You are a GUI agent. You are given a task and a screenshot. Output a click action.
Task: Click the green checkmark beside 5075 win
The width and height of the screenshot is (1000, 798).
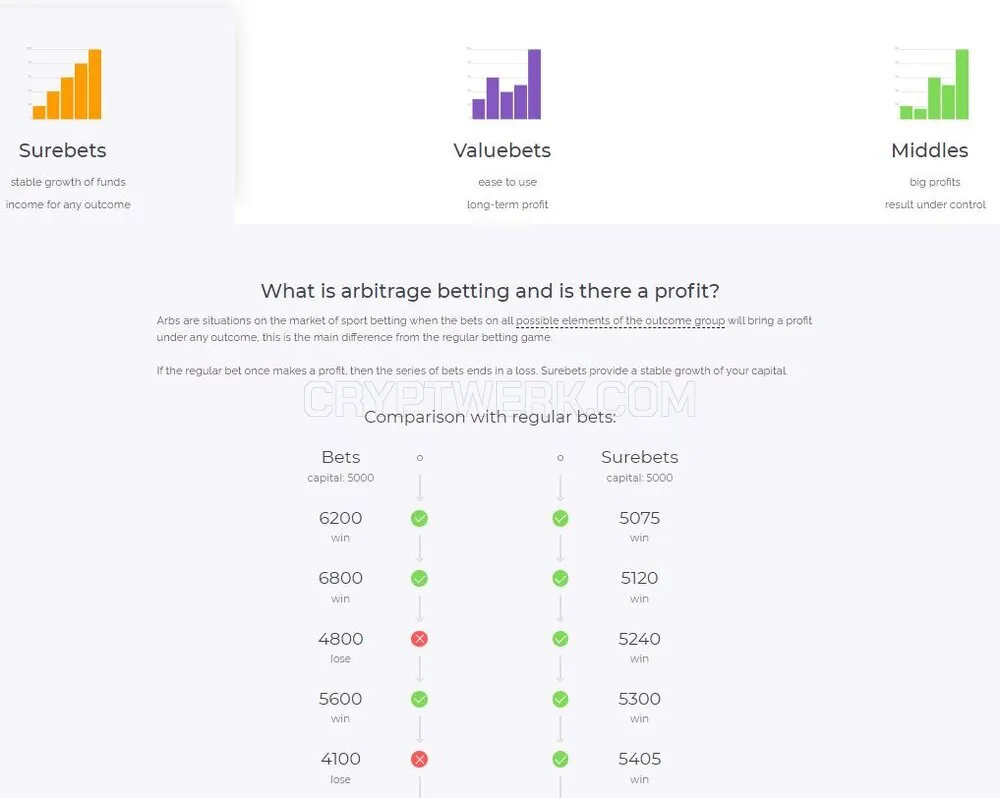click(x=560, y=519)
